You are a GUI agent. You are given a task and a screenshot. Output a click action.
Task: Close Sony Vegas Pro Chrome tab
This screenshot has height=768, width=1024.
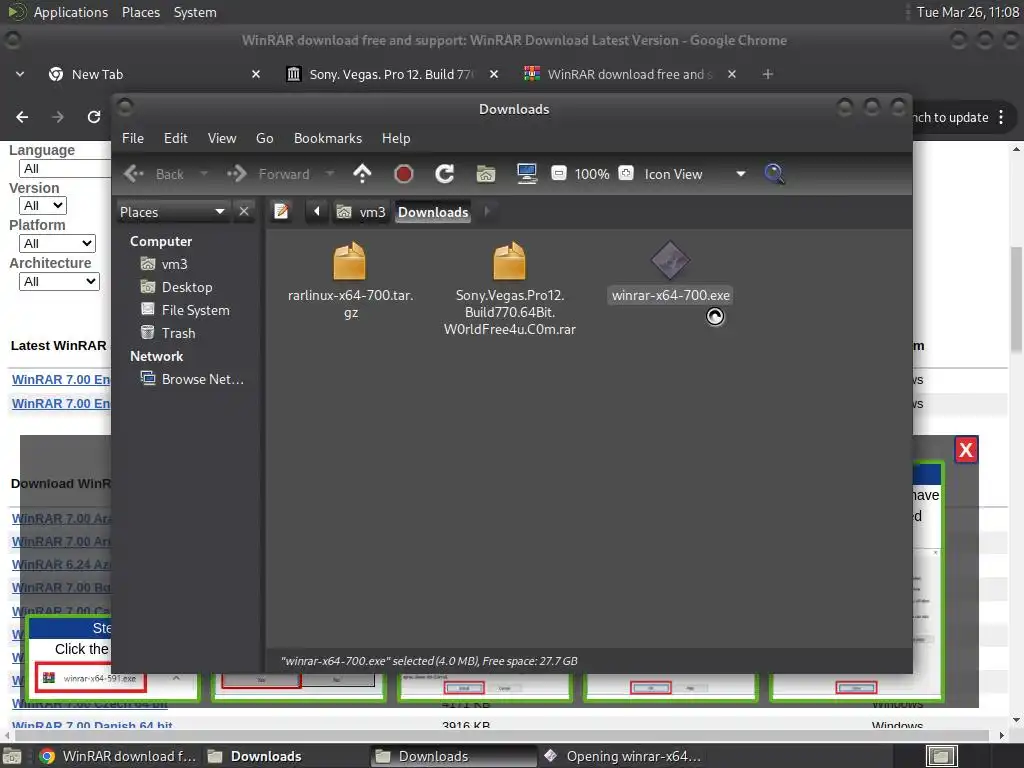click(494, 74)
